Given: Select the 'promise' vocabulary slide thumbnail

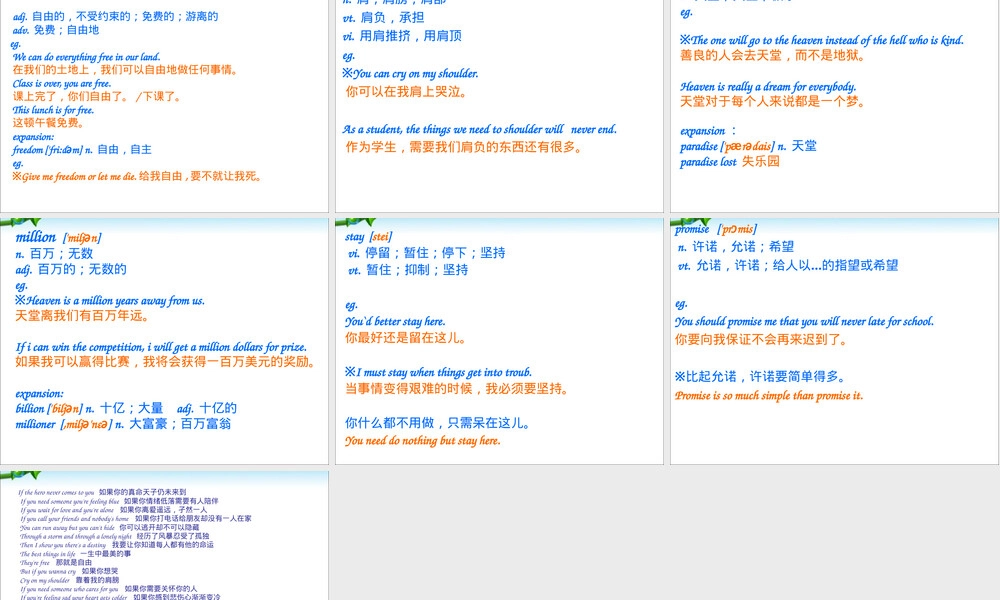Looking at the screenshot, I should point(834,341).
